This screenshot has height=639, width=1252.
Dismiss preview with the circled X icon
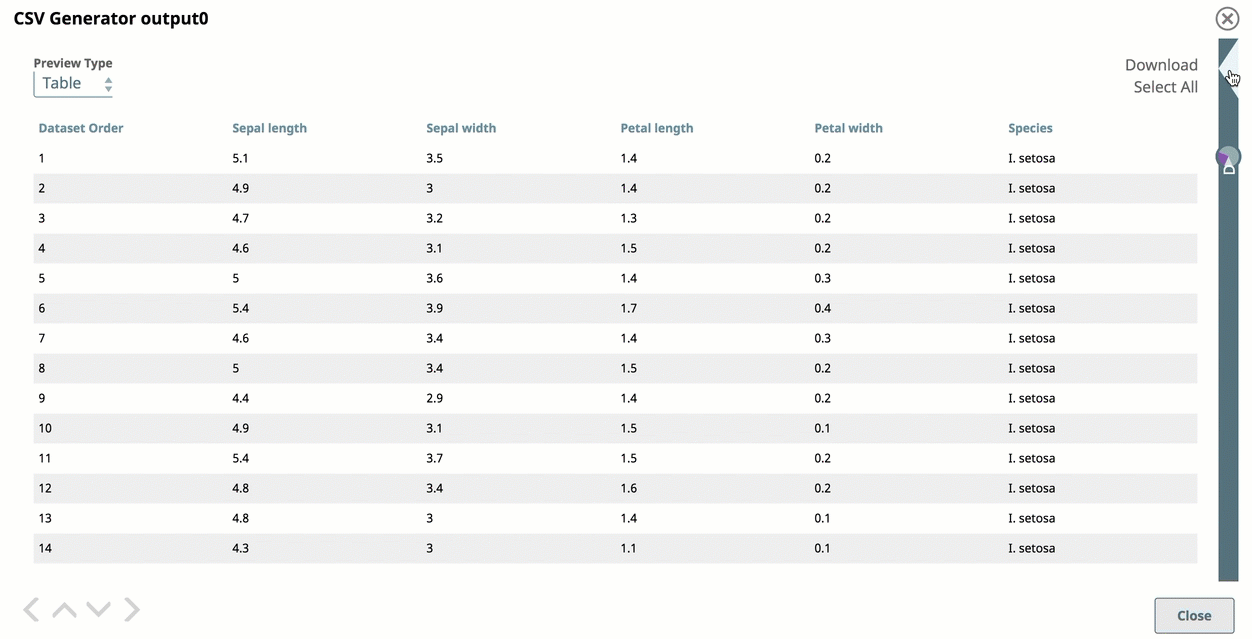[x=1227, y=19]
